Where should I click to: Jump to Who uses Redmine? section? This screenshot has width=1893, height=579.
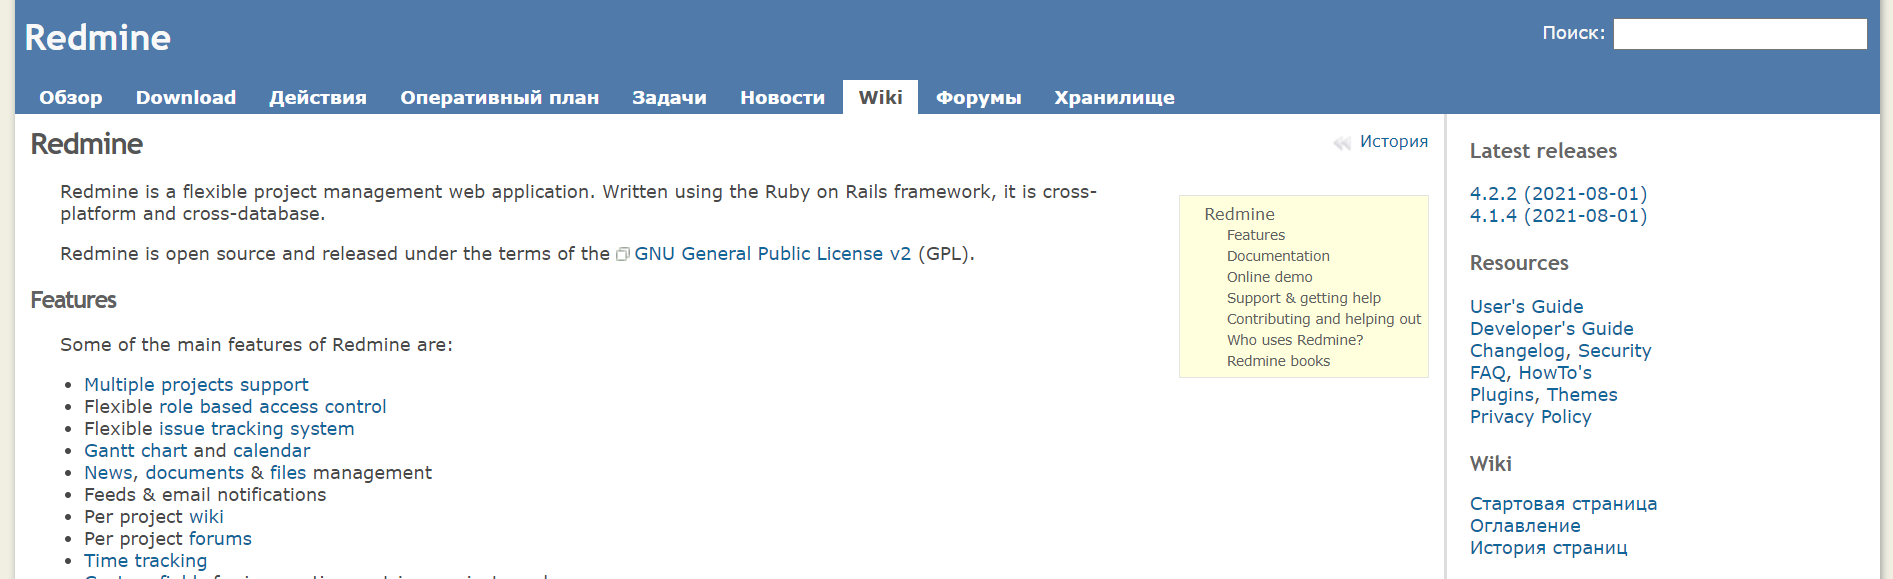coord(1295,340)
